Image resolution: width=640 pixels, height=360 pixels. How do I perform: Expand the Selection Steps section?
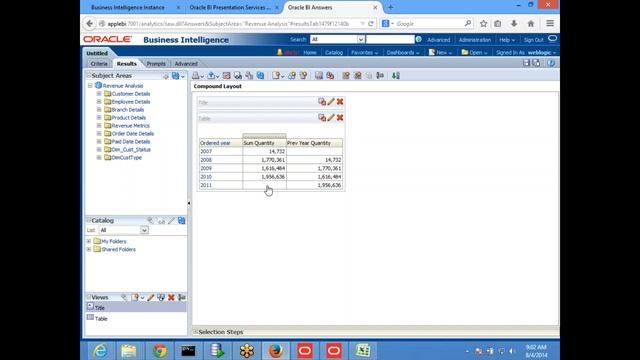196,332
